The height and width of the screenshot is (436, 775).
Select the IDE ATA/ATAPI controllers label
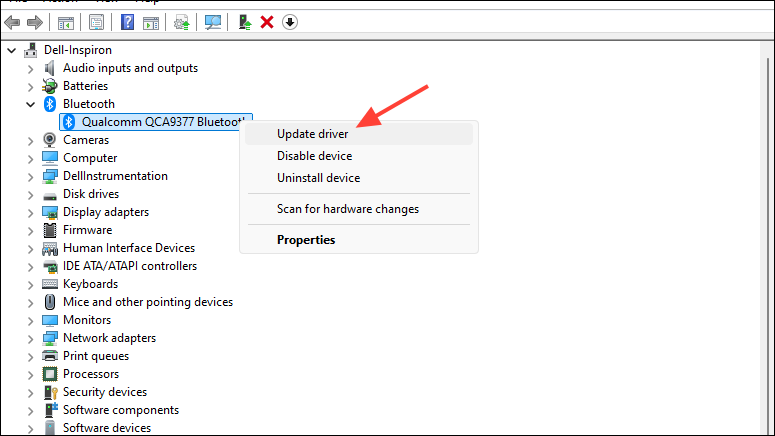tap(130, 266)
